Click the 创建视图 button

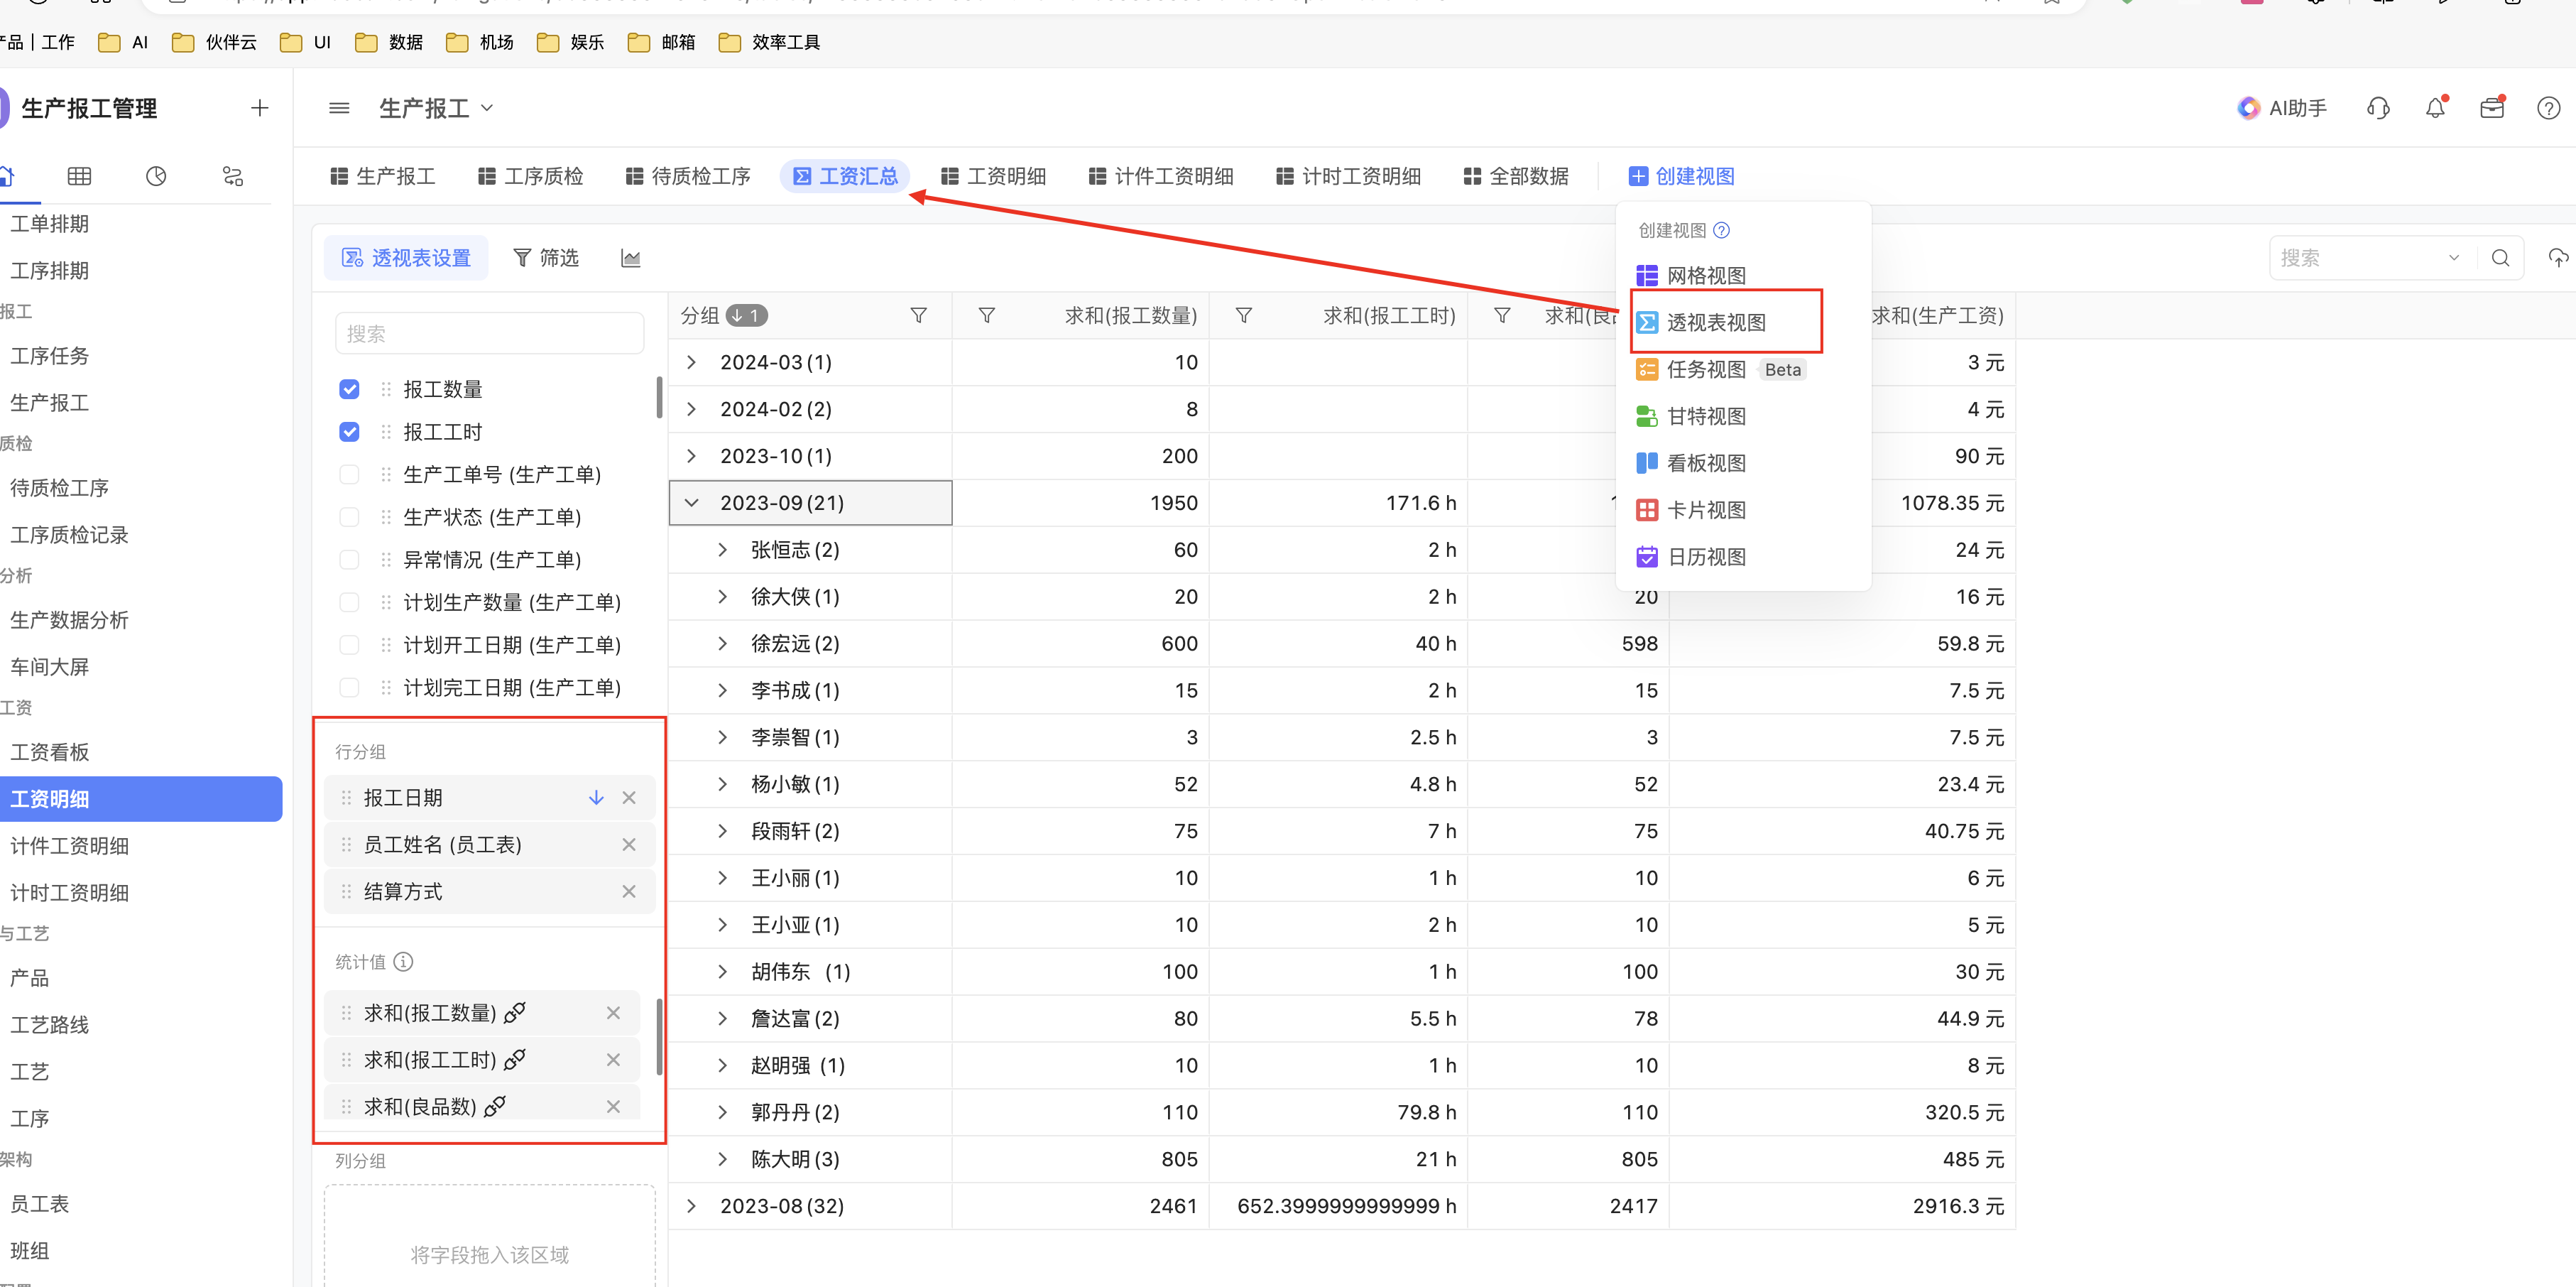point(1682,177)
